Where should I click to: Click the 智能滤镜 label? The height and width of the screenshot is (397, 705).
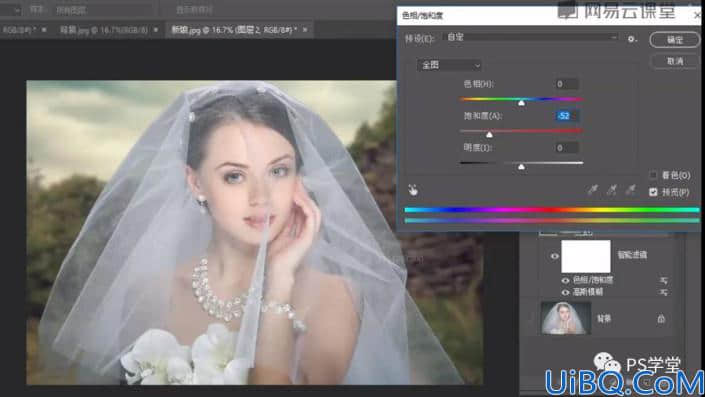pyautogui.click(x=632, y=255)
